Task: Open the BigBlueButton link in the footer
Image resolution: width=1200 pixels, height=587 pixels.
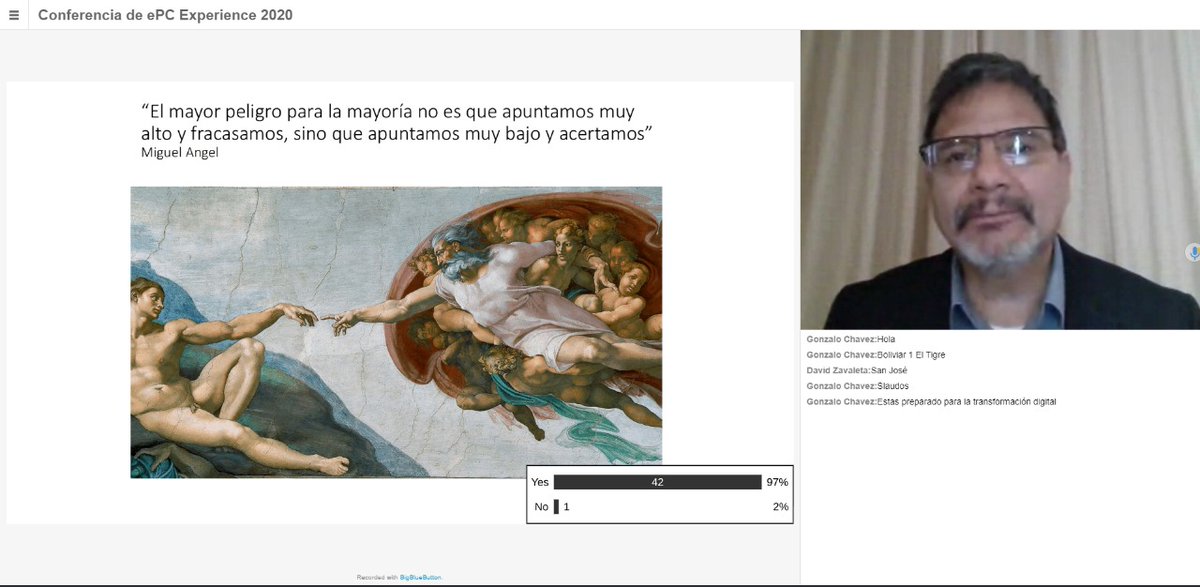Action: click(x=420, y=577)
